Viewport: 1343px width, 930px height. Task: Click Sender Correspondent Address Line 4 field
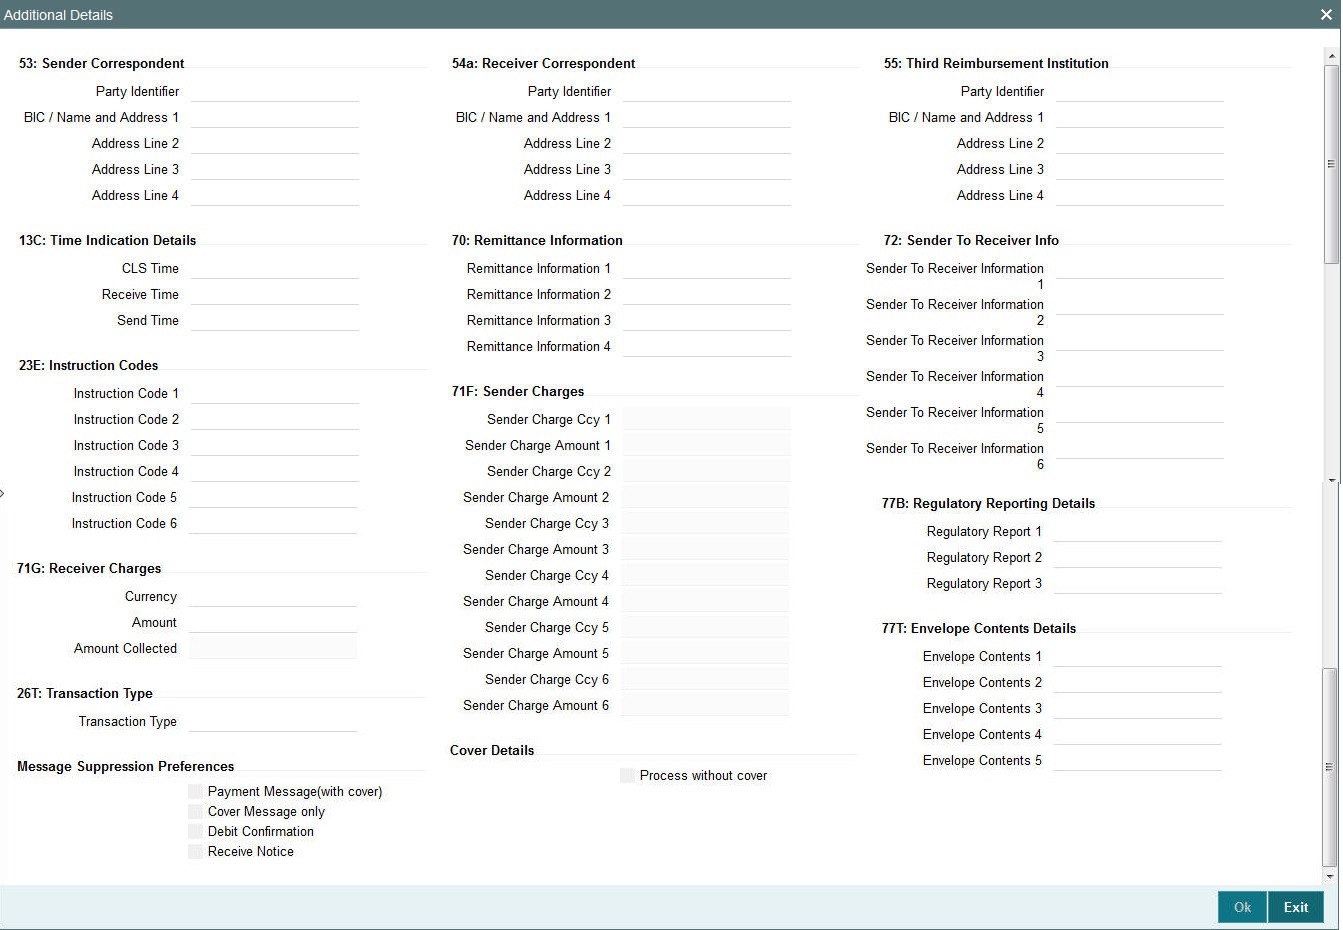point(275,195)
